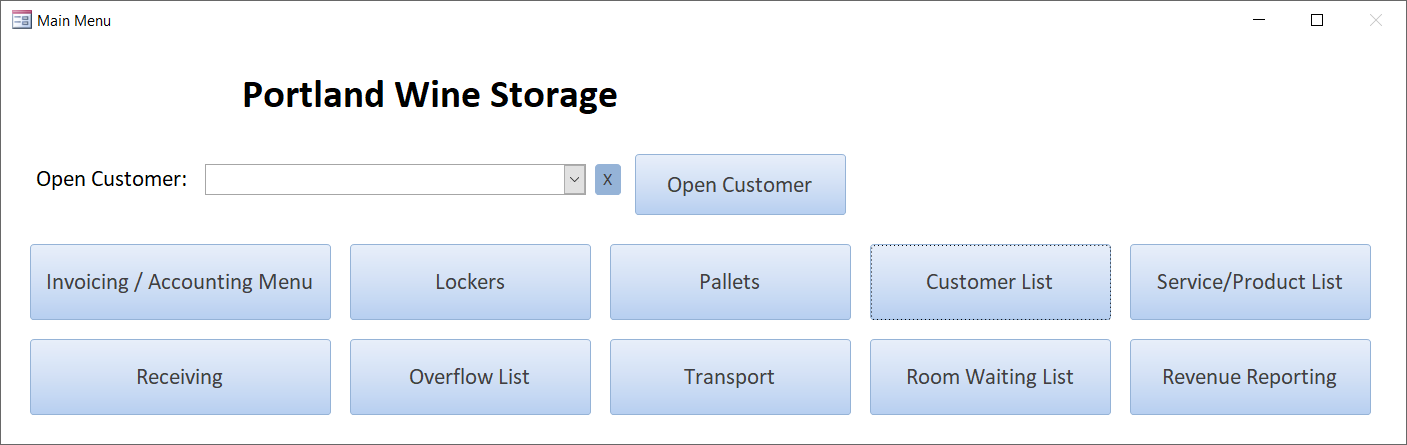Open the Service/Product List

point(1250,282)
